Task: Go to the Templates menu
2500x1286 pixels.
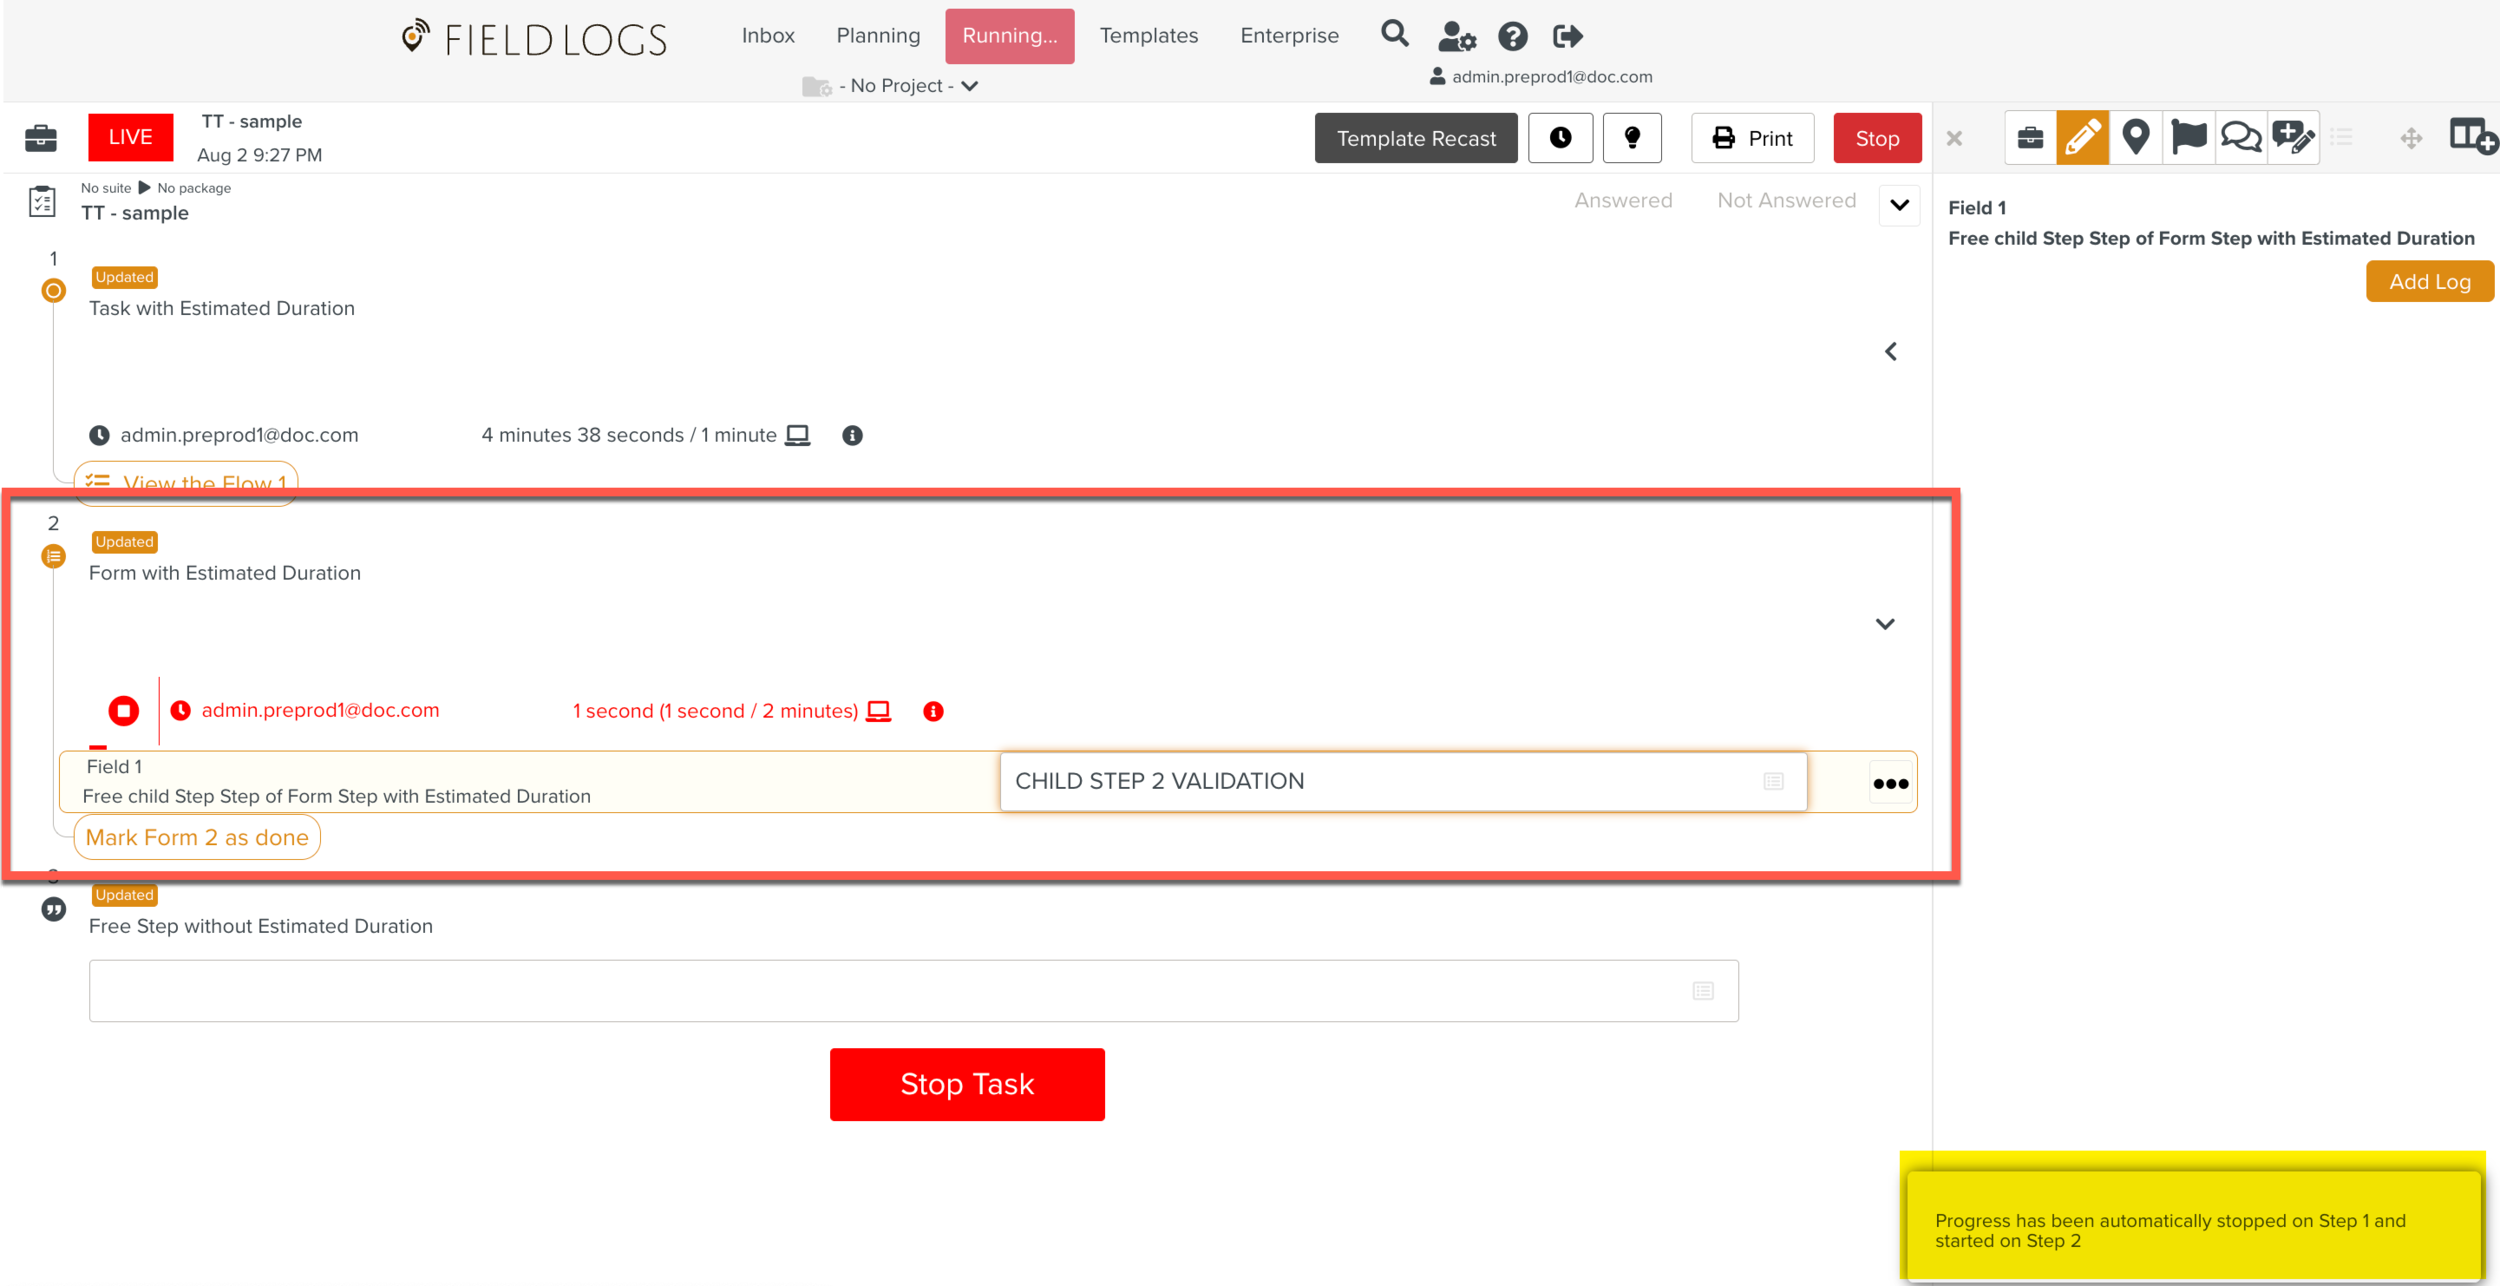Action: click(1148, 36)
